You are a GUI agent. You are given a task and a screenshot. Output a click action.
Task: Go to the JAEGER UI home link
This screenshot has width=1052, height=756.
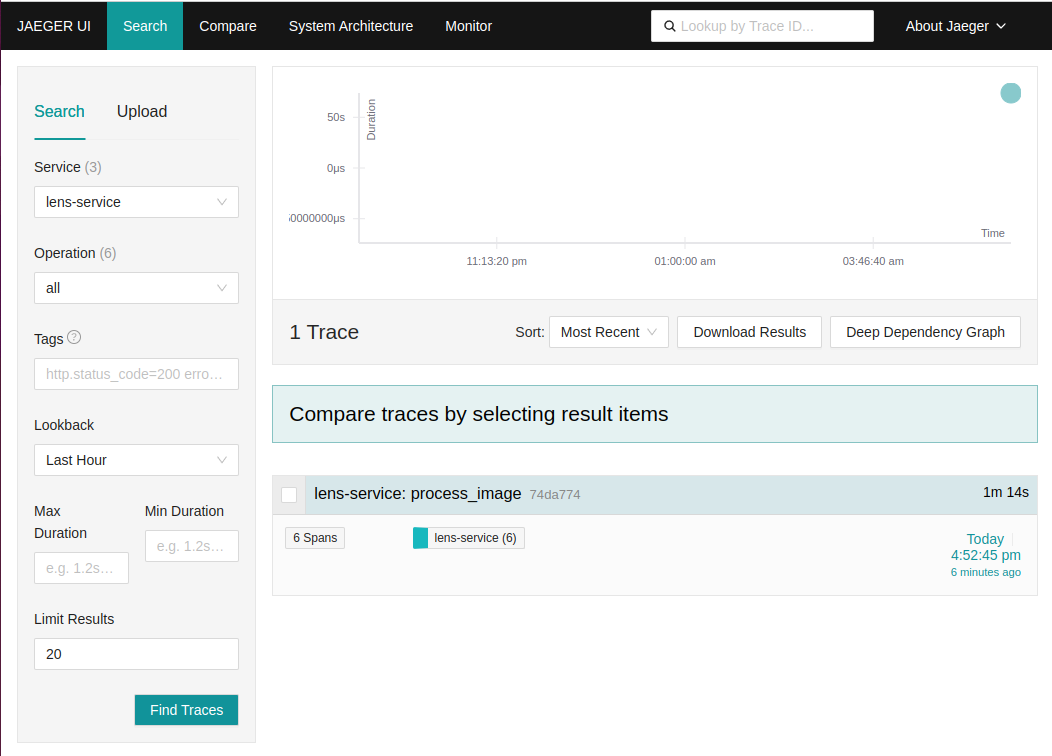54,26
